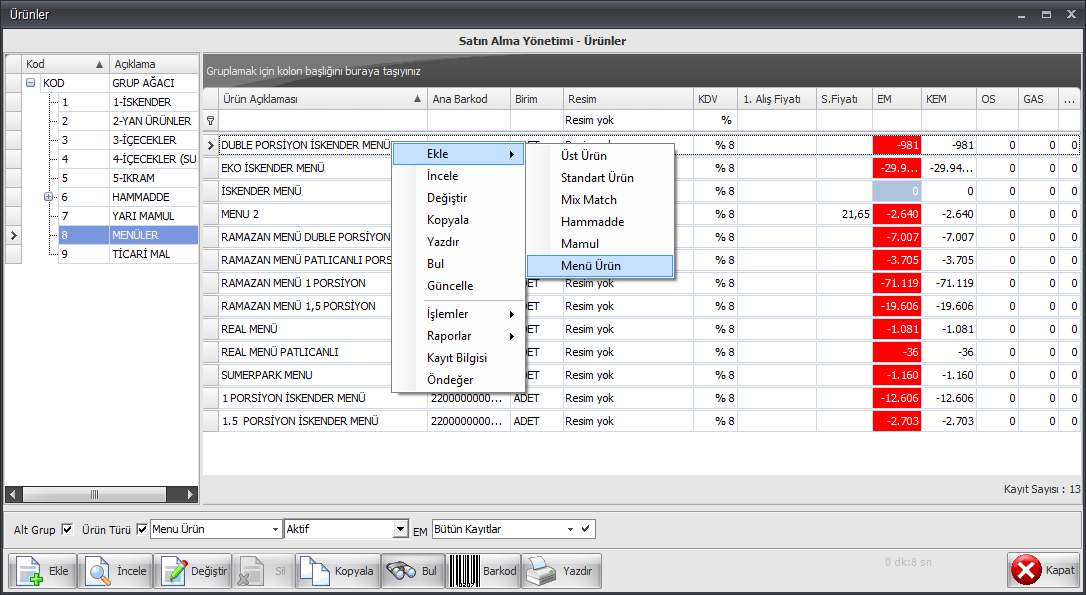
Task: Click the red Kapat button
Action: (1044, 571)
